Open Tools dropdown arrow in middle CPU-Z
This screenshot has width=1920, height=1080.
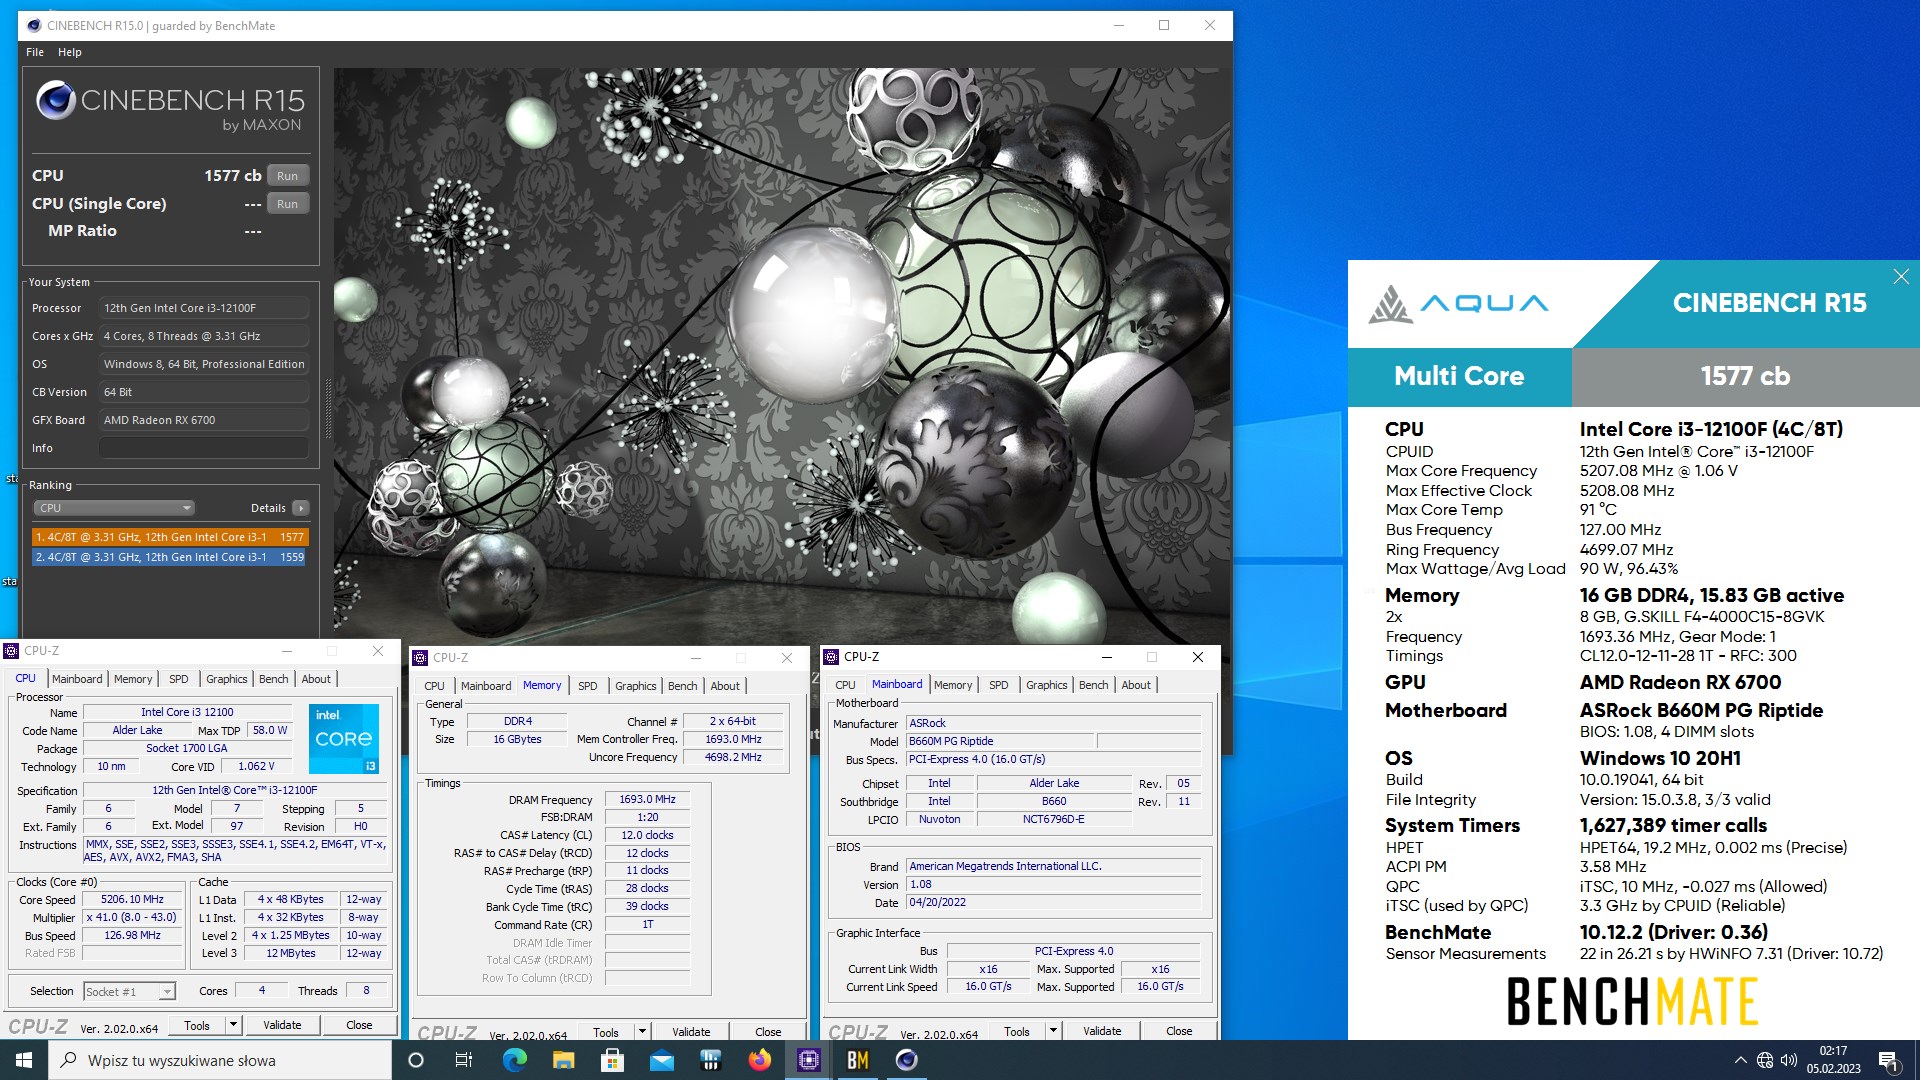[643, 1032]
